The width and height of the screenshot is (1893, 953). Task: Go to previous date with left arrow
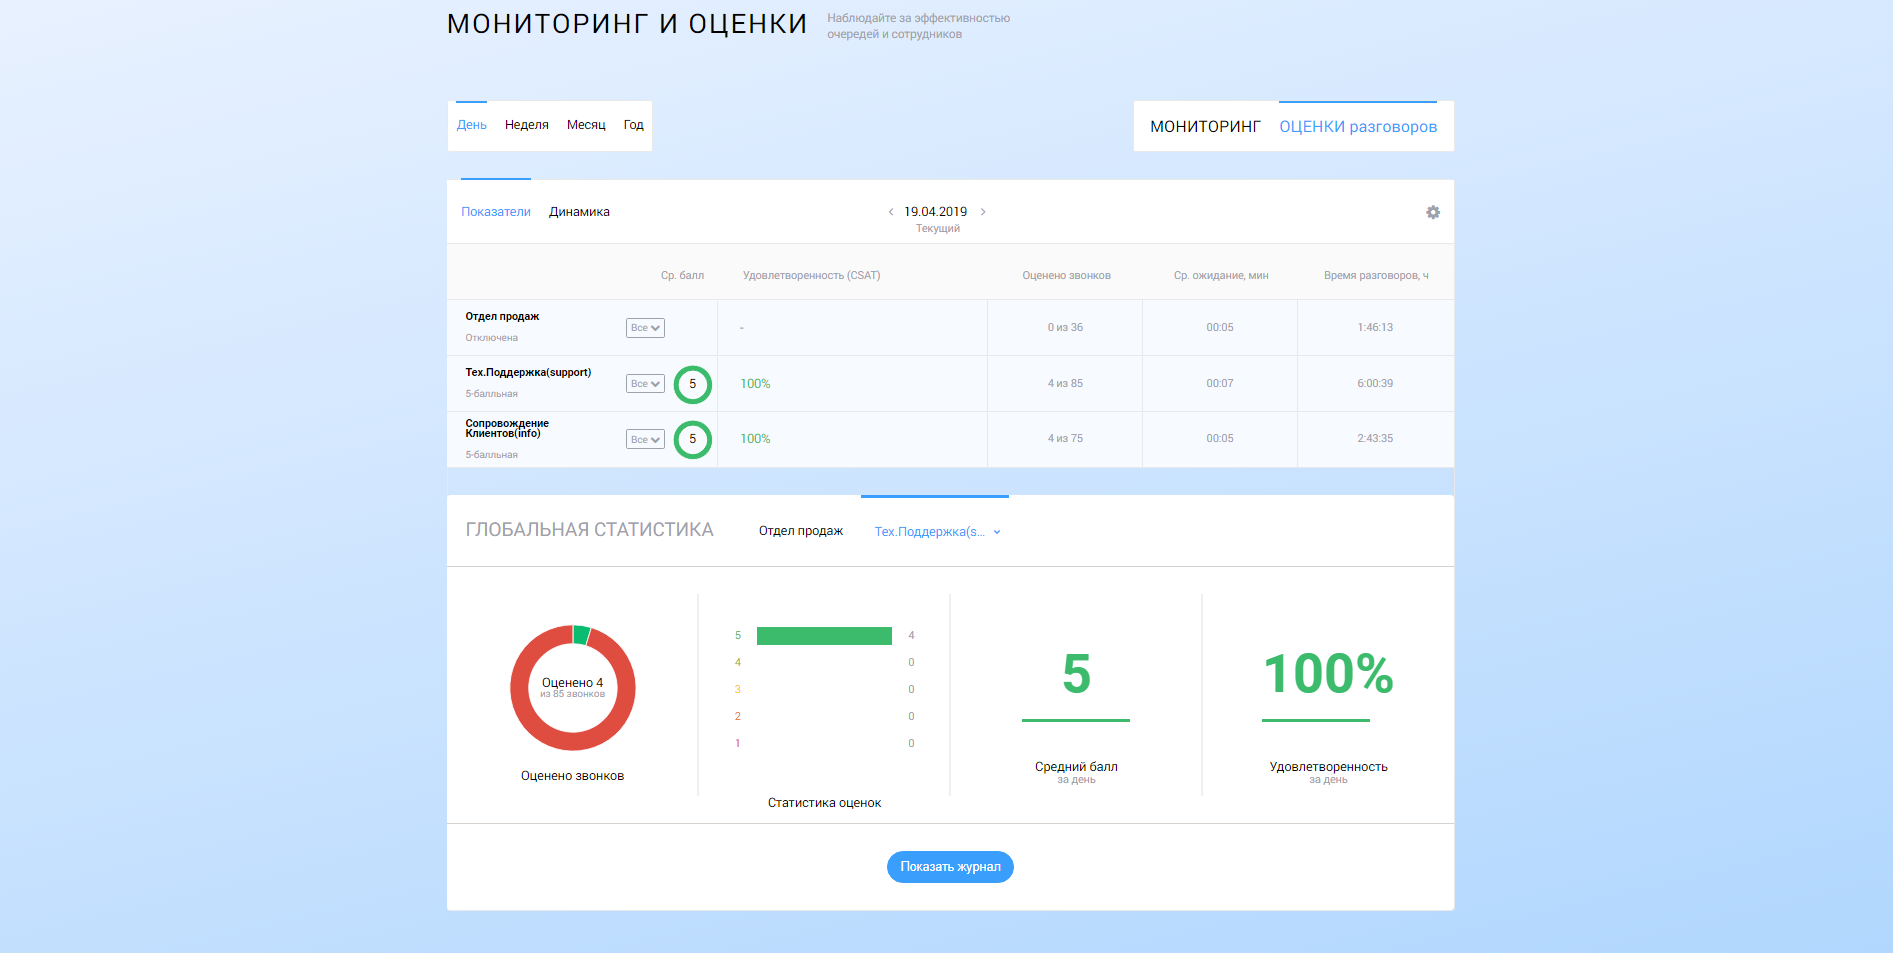click(x=890, y=212)
